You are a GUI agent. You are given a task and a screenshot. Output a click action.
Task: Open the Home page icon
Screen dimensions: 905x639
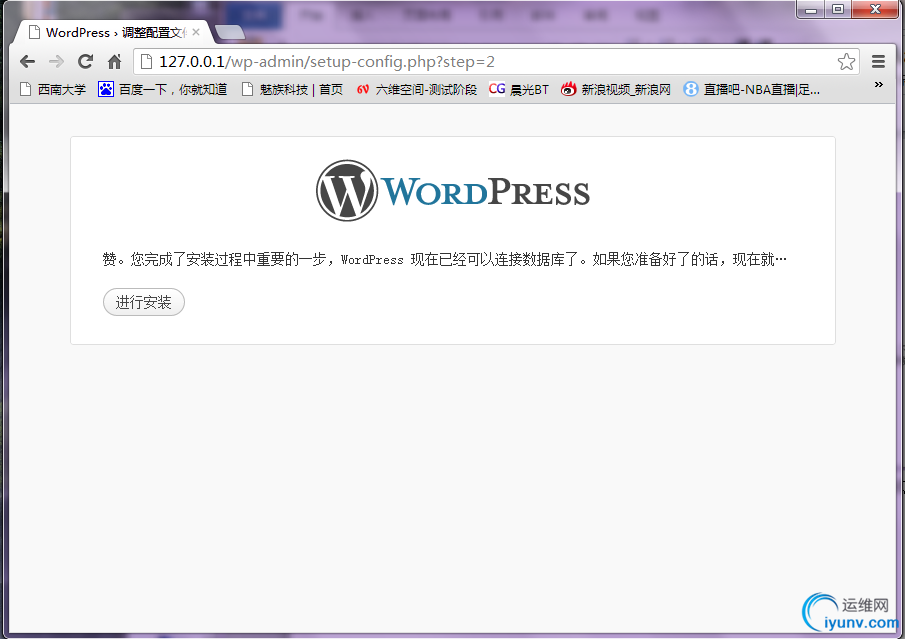pos(114,61)
